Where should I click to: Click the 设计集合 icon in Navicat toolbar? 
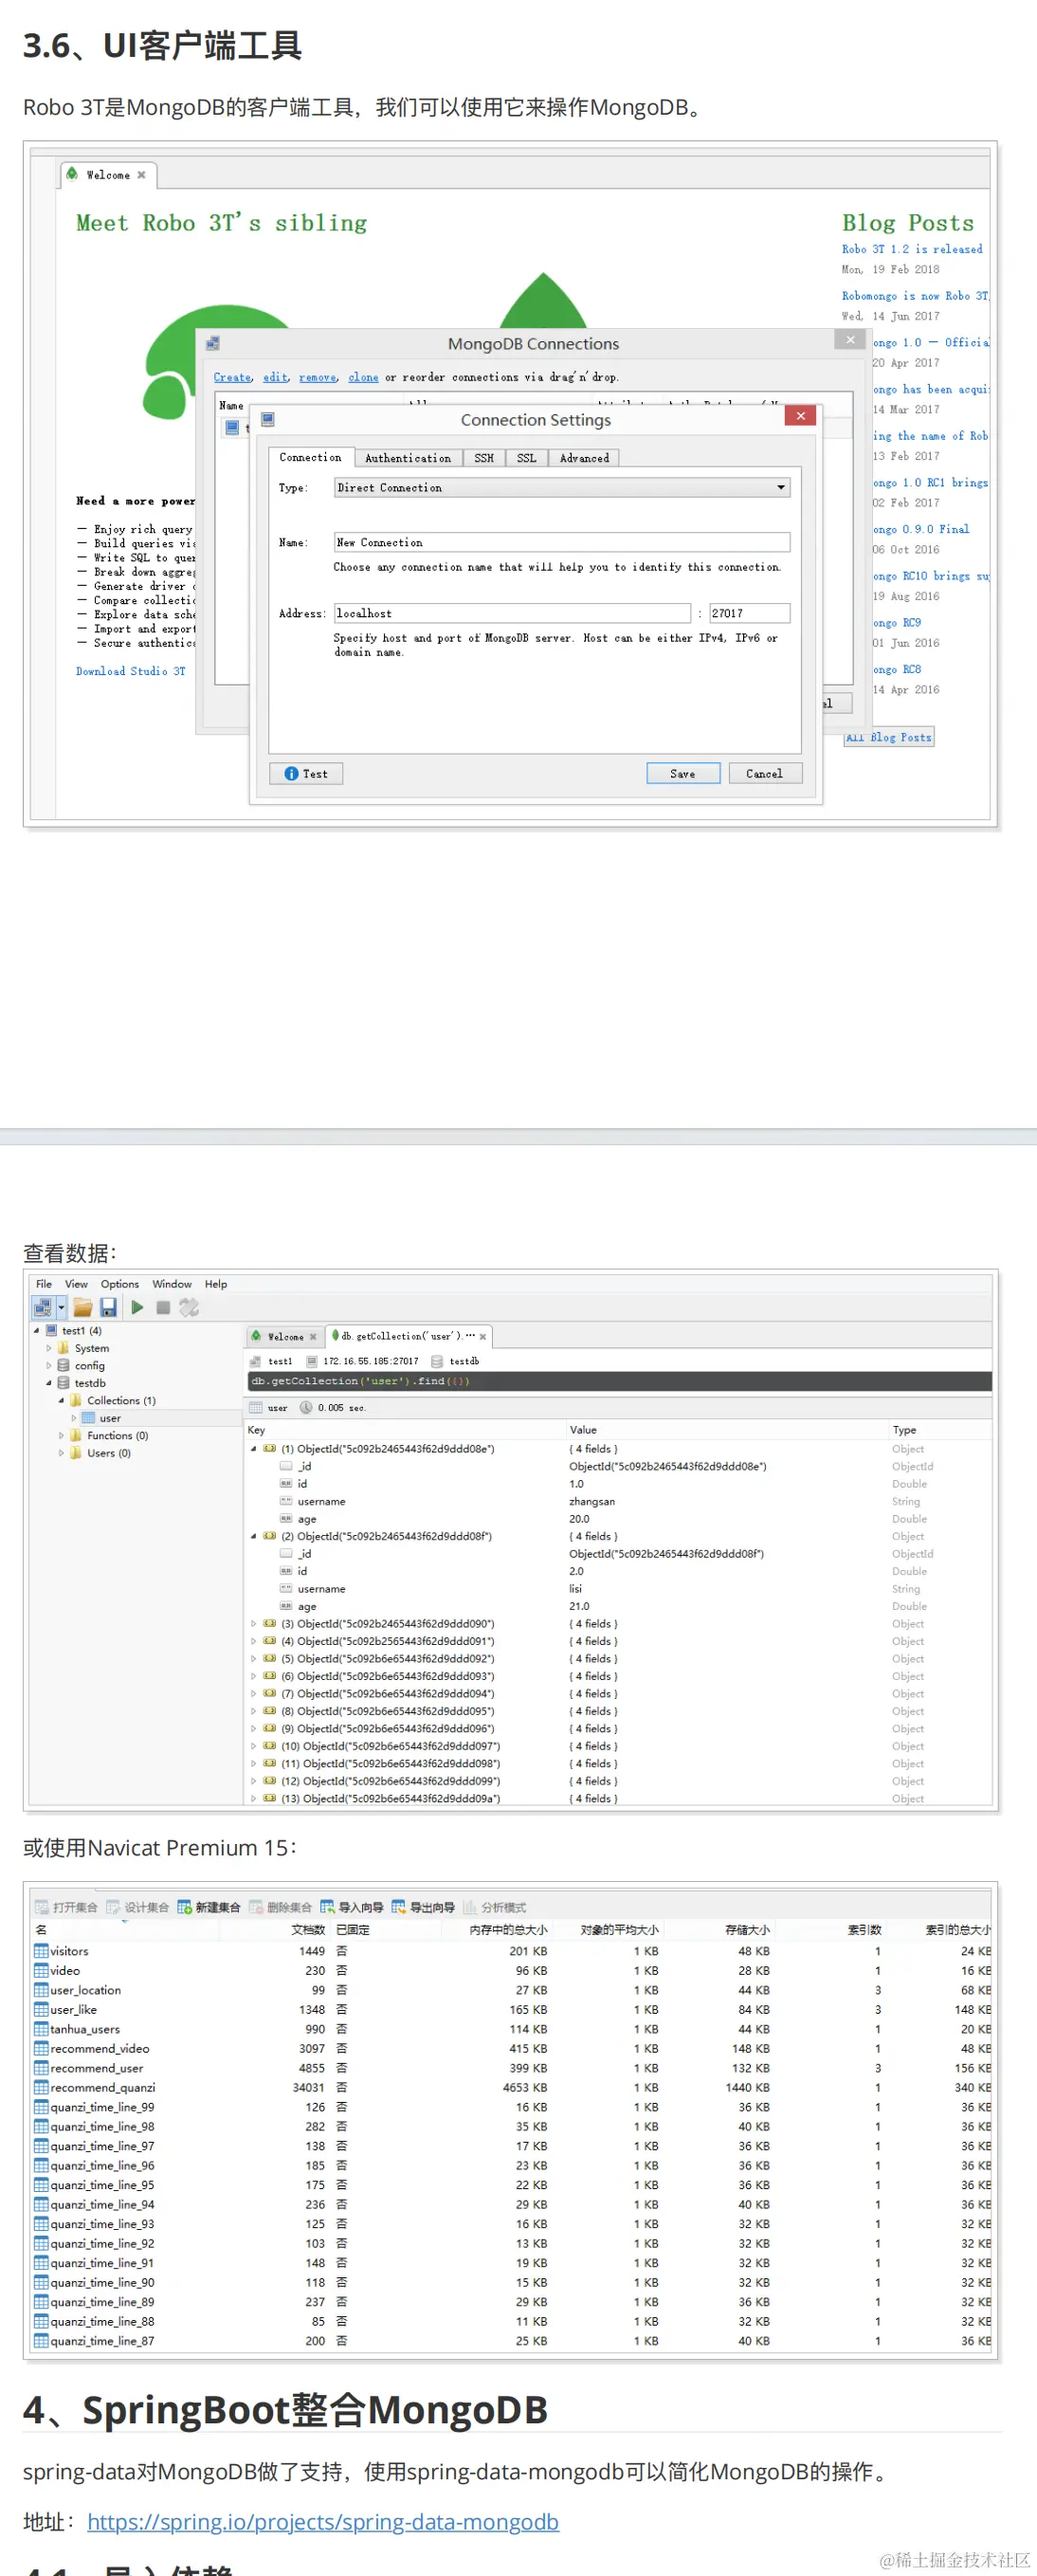click(x=113, y=1907)
